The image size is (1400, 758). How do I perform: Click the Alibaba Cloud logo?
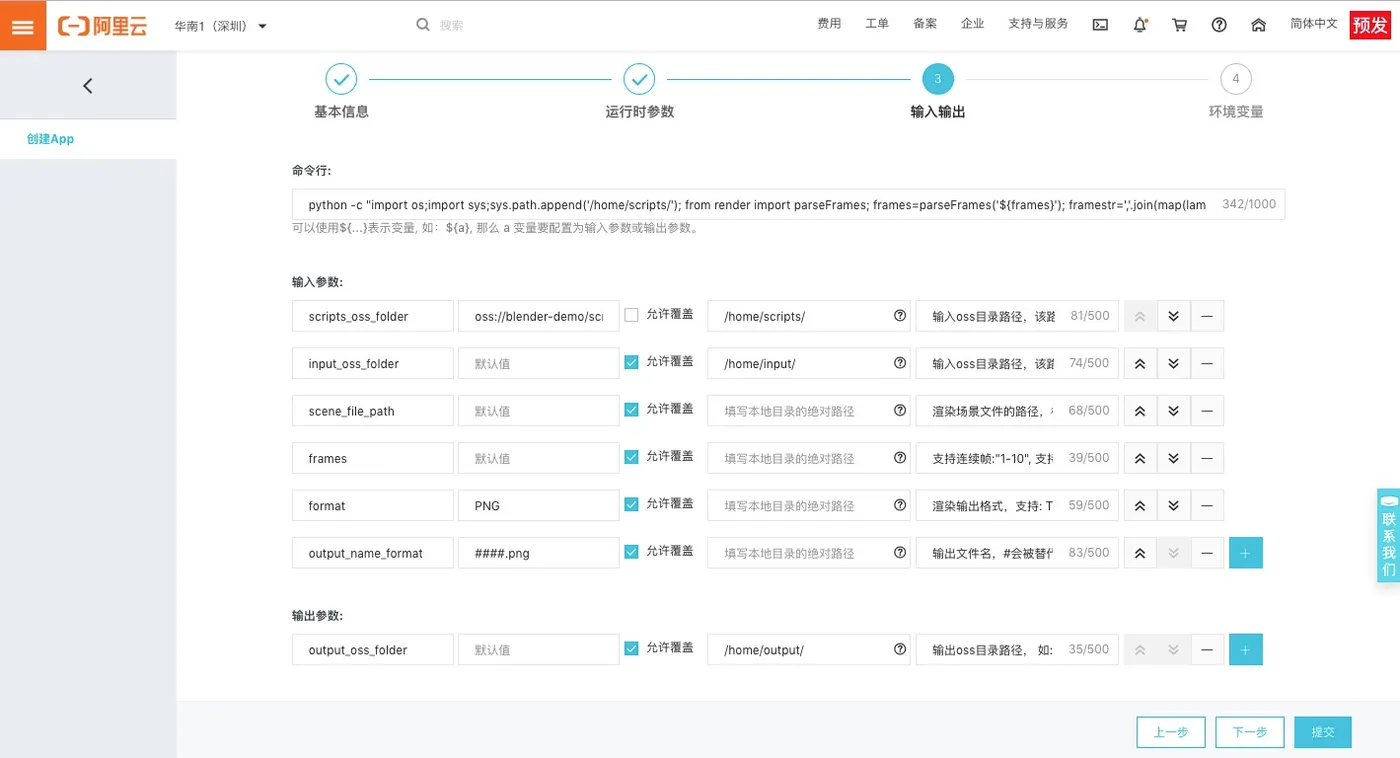103,25
